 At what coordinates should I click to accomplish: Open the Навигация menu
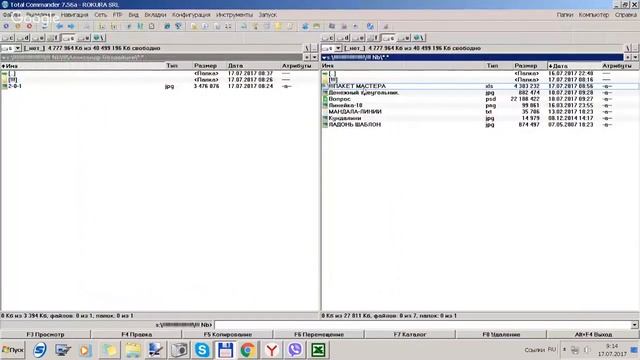(74, 15)
